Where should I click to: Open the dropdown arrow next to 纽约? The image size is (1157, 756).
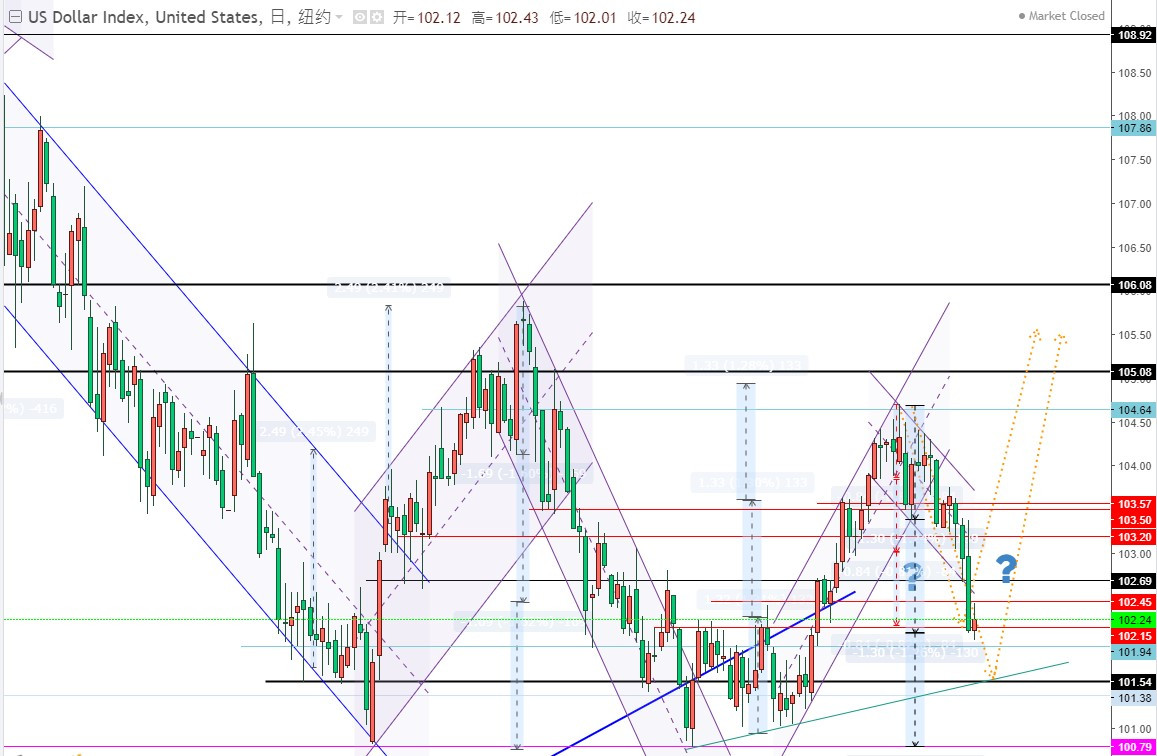[339, 17]
